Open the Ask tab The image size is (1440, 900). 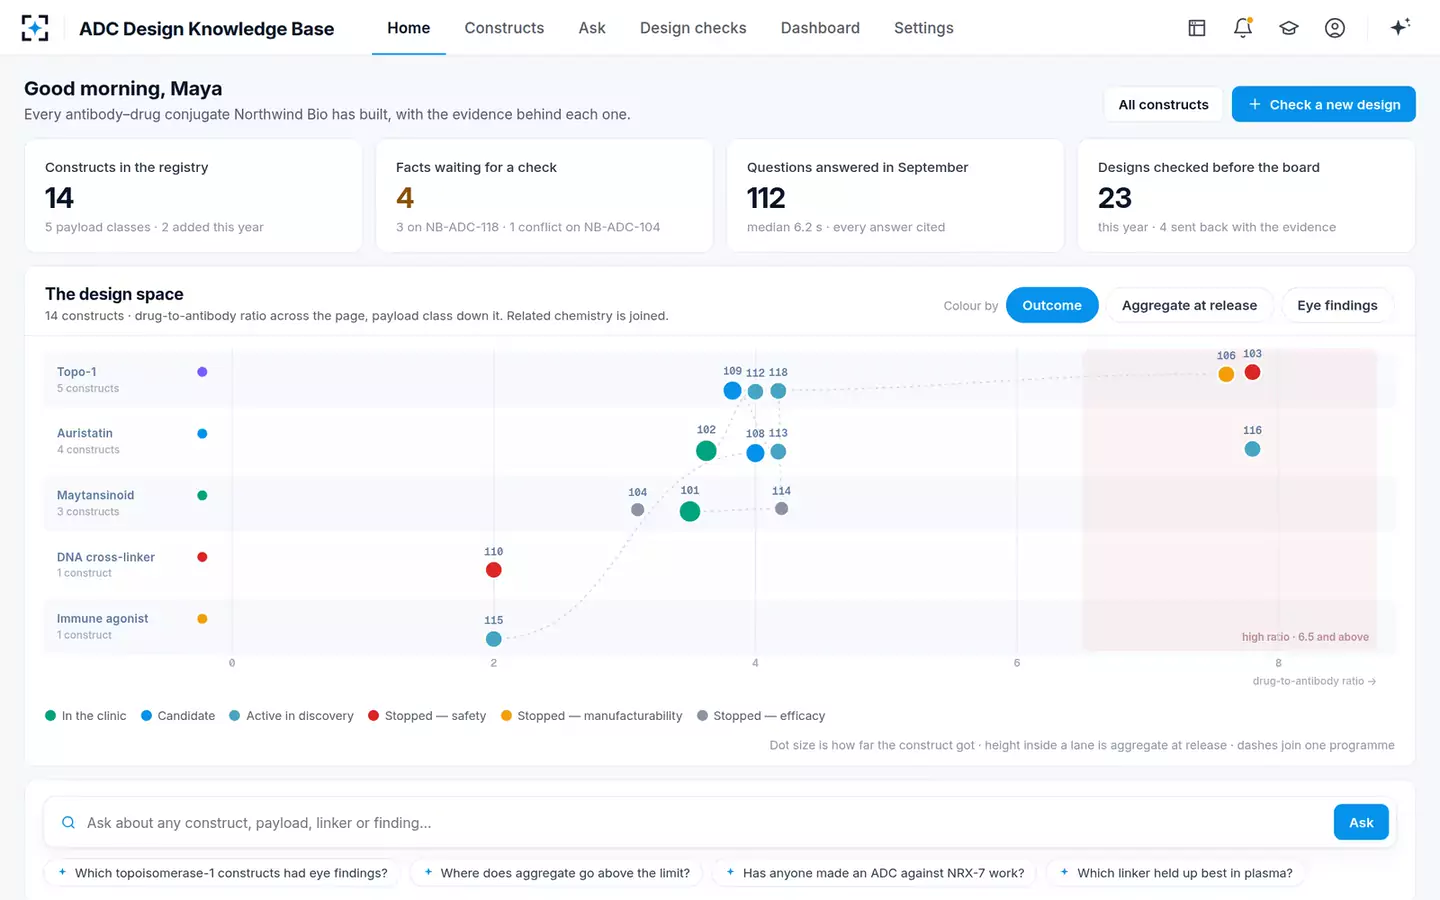click(x=592, y=28)
